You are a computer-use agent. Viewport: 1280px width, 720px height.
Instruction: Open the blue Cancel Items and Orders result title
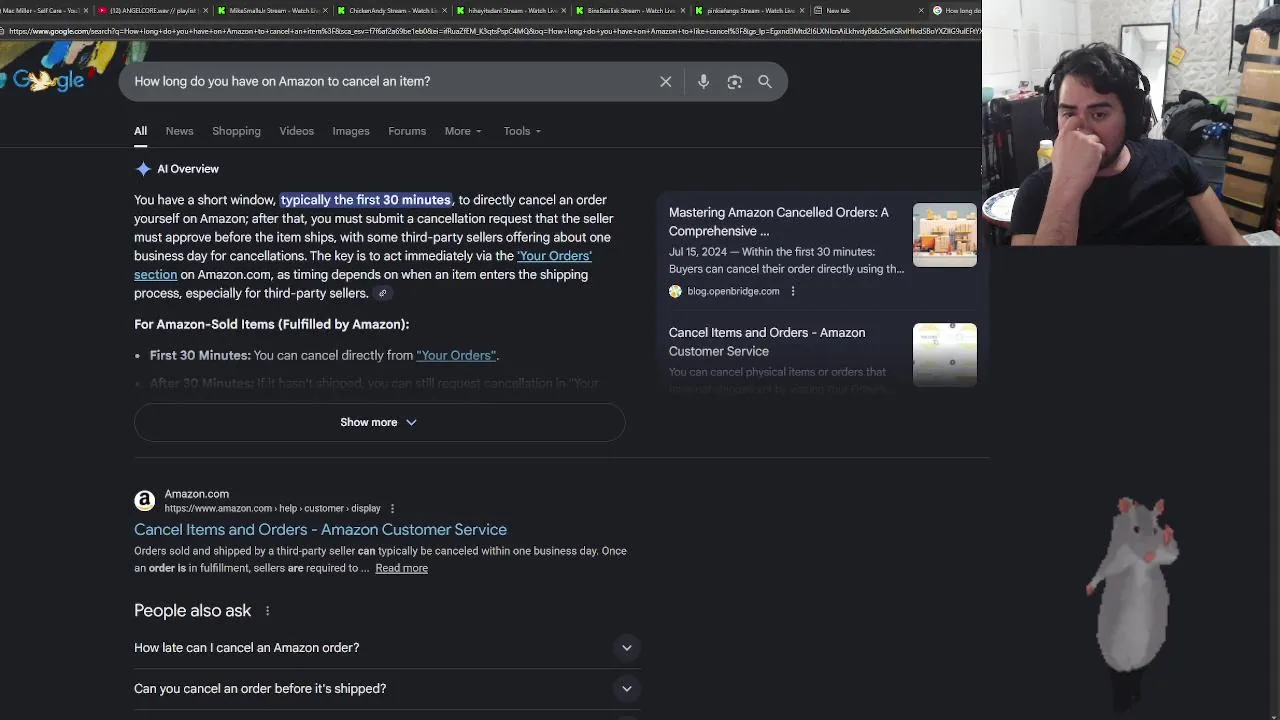coord(320,530)
